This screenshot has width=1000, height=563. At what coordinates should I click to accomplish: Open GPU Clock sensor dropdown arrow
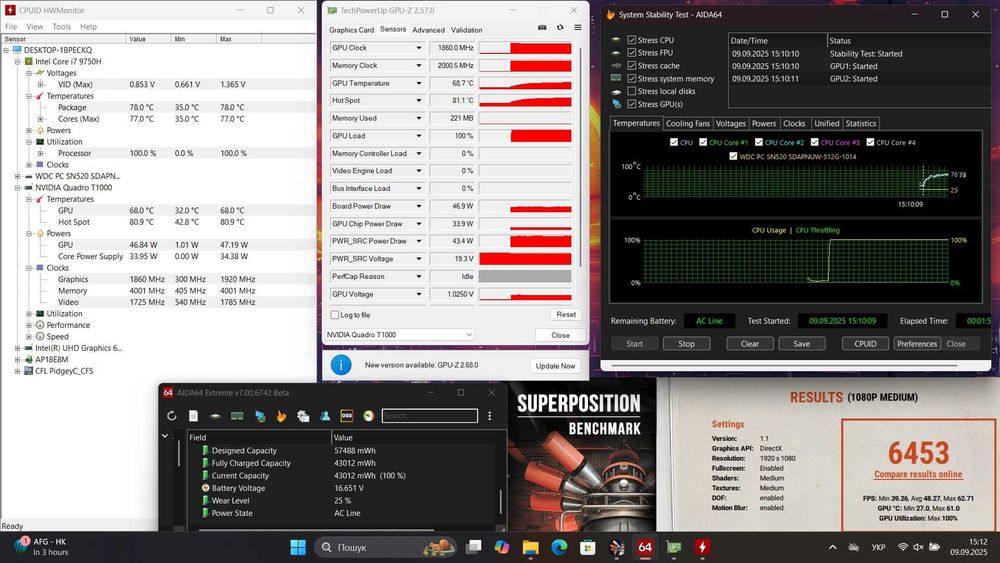(419, 48)
